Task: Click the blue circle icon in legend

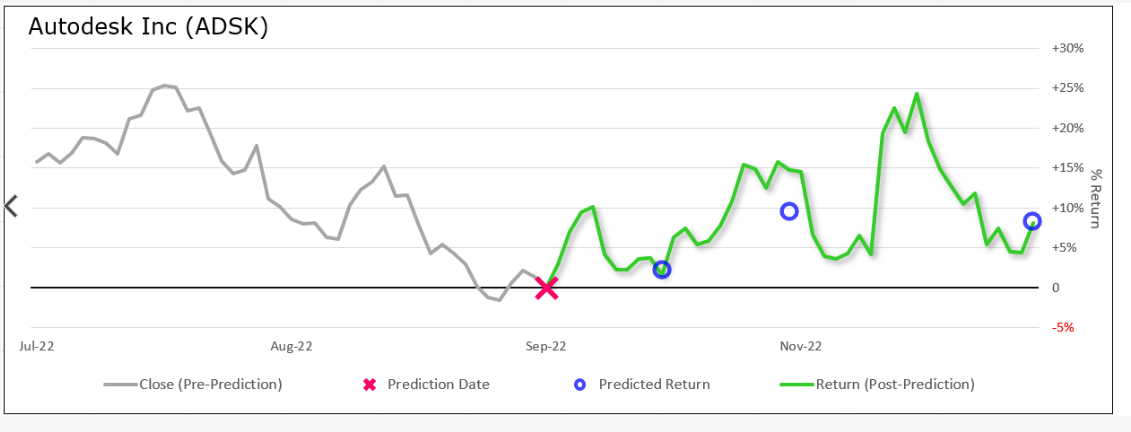Action: point(580,384)
